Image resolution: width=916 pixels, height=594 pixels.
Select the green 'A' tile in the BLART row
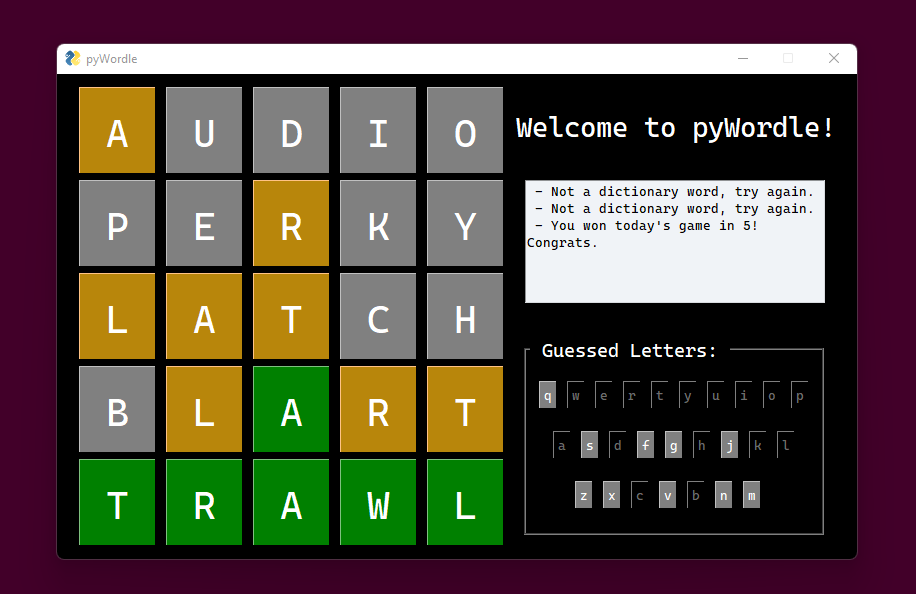[290, 409]
